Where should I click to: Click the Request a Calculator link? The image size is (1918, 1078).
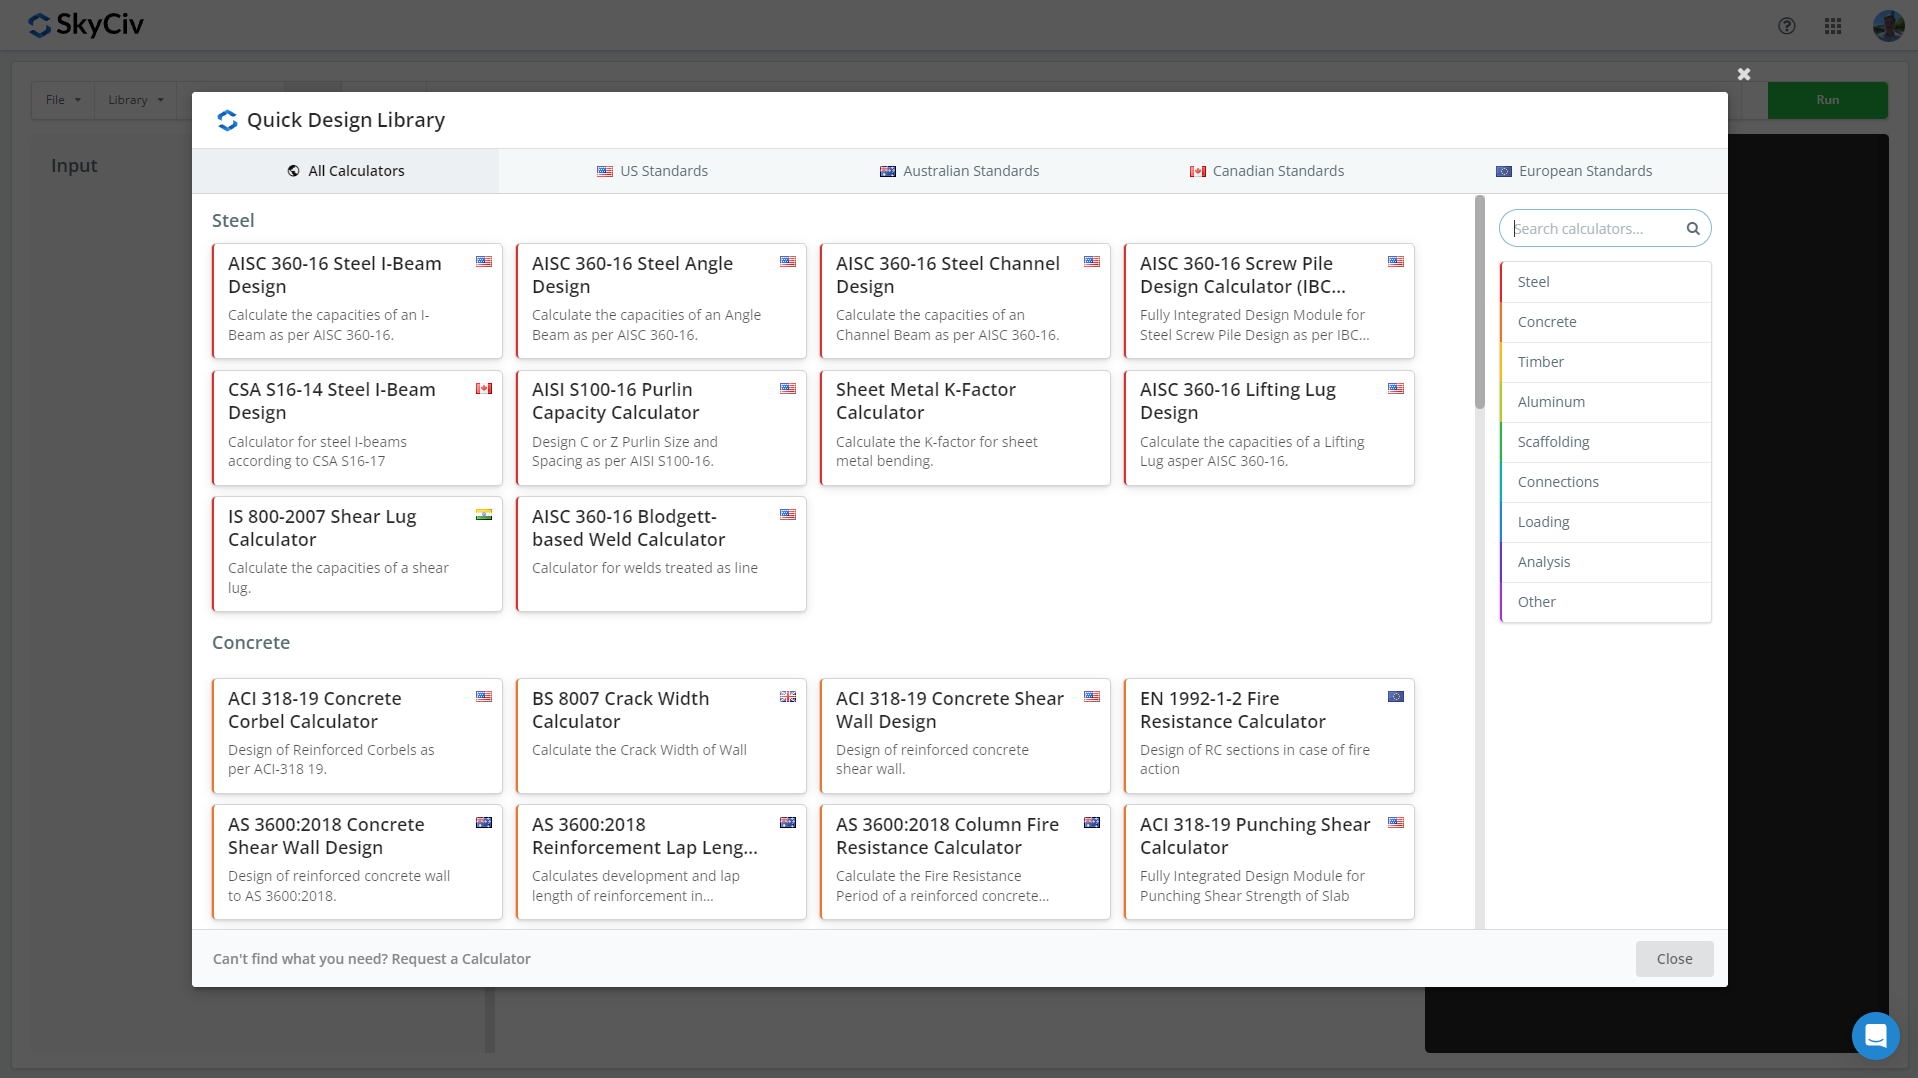point(461,959)
